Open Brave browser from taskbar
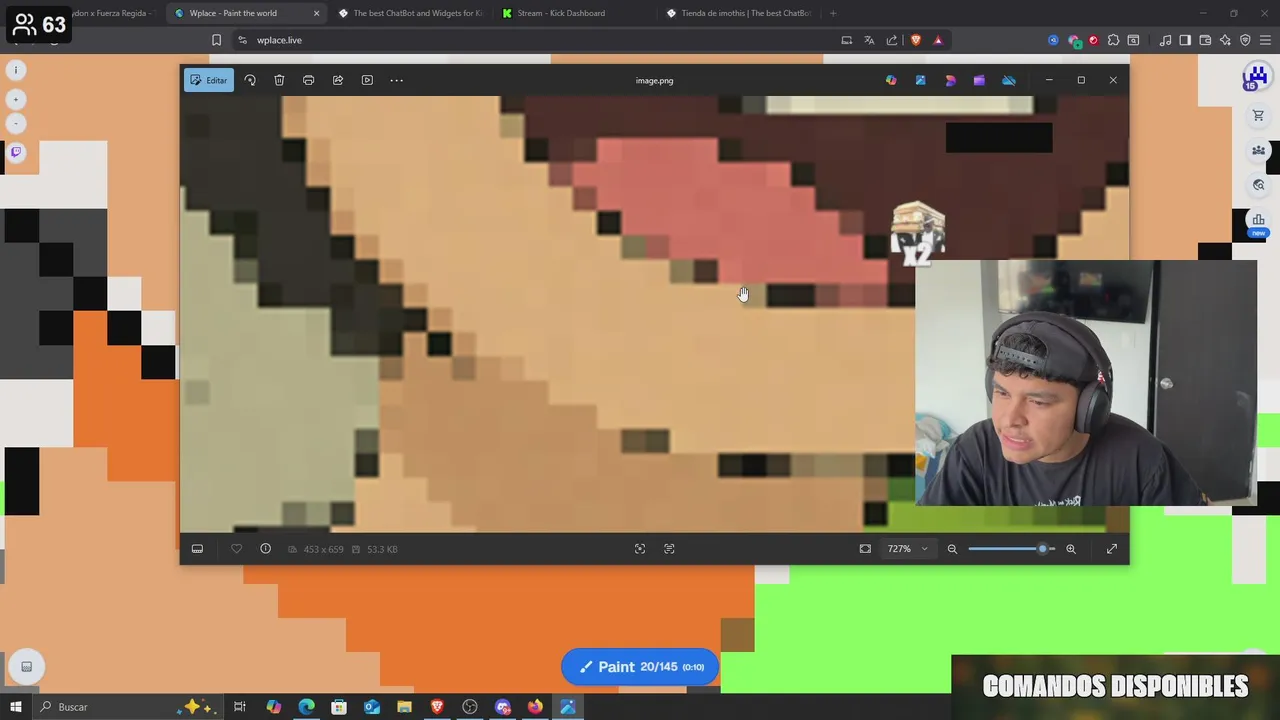The image size is (1280, 720). 437,707
